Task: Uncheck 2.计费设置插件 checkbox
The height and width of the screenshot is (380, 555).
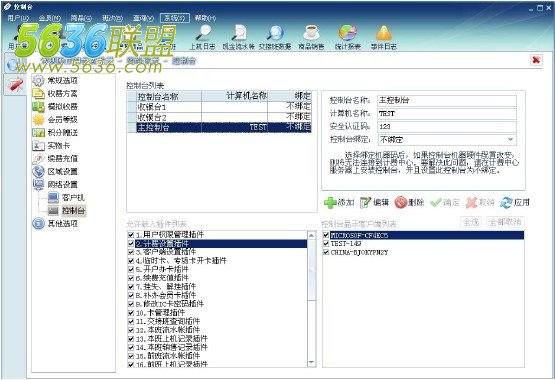Action: pos(131,243)
